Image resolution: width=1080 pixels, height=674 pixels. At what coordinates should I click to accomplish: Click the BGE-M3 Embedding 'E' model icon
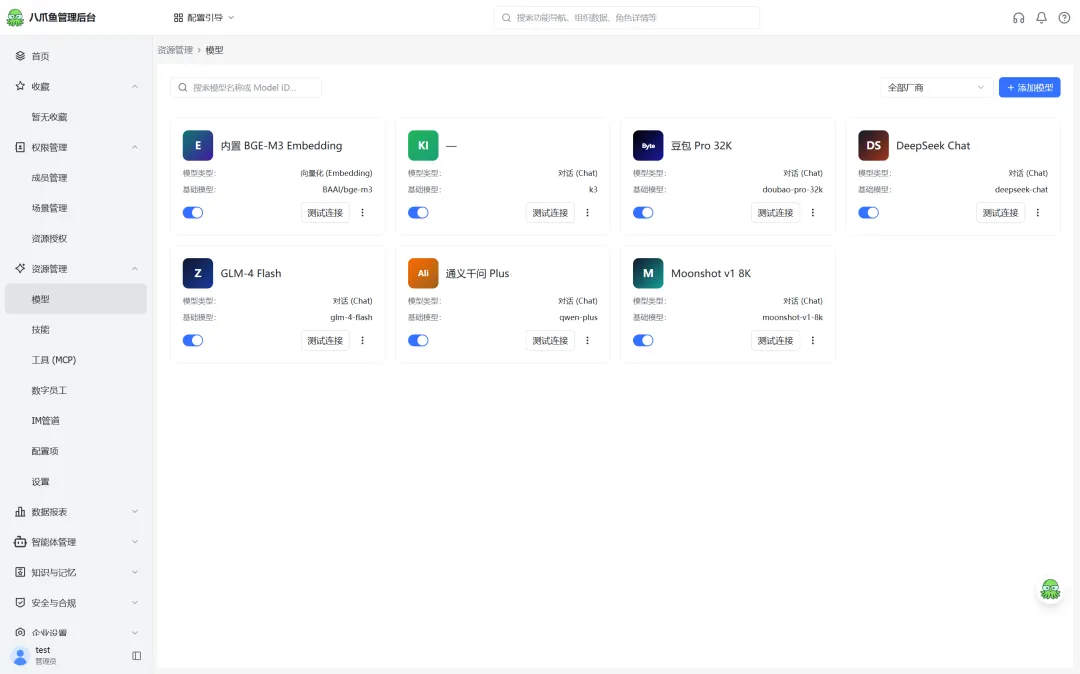198,145
